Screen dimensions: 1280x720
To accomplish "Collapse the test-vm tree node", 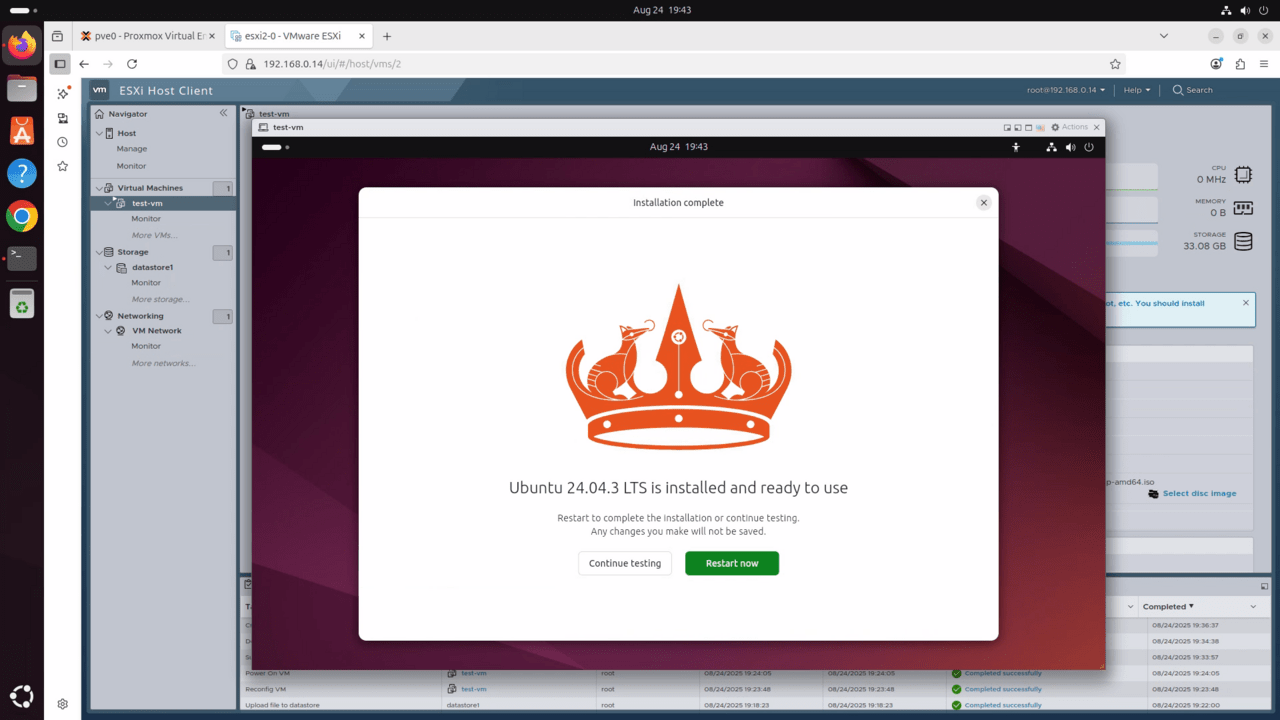I will point(109,203).
